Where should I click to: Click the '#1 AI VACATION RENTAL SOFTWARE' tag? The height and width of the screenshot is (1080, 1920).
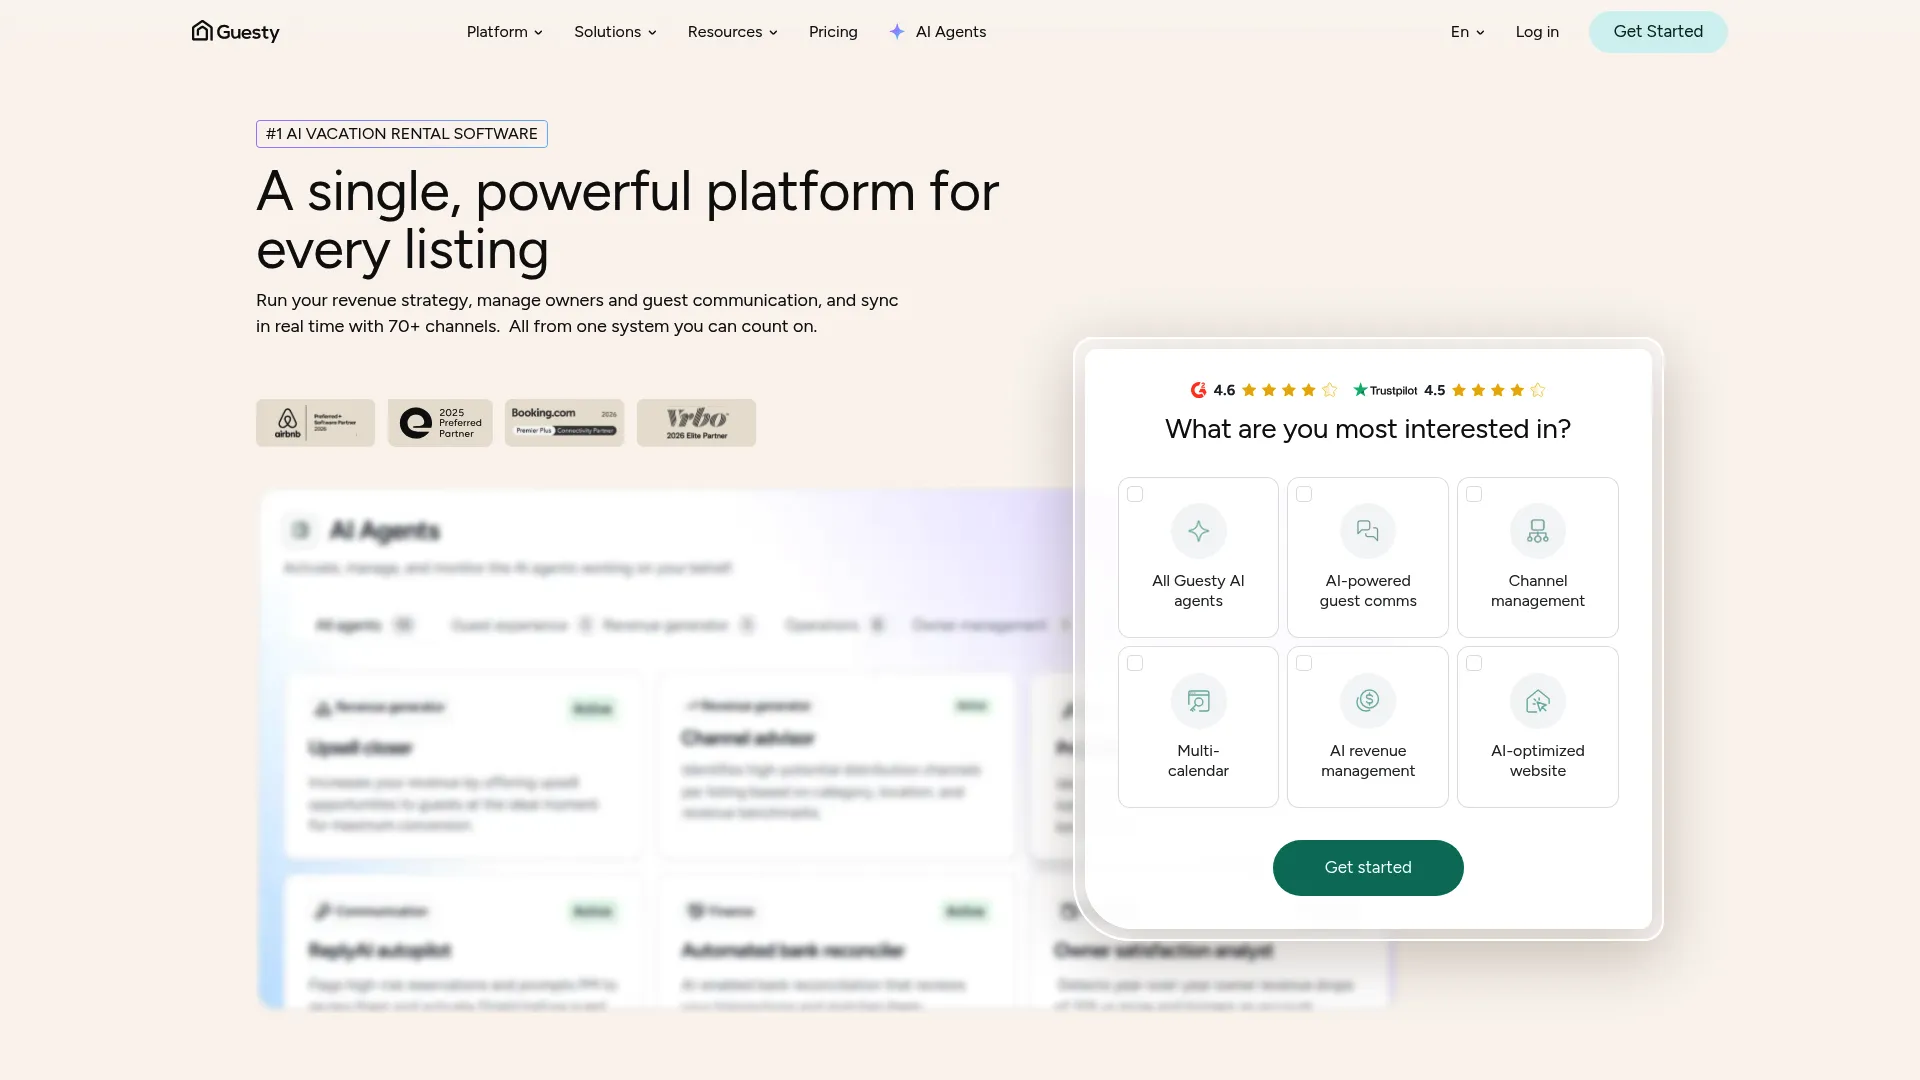pos(402,134)
